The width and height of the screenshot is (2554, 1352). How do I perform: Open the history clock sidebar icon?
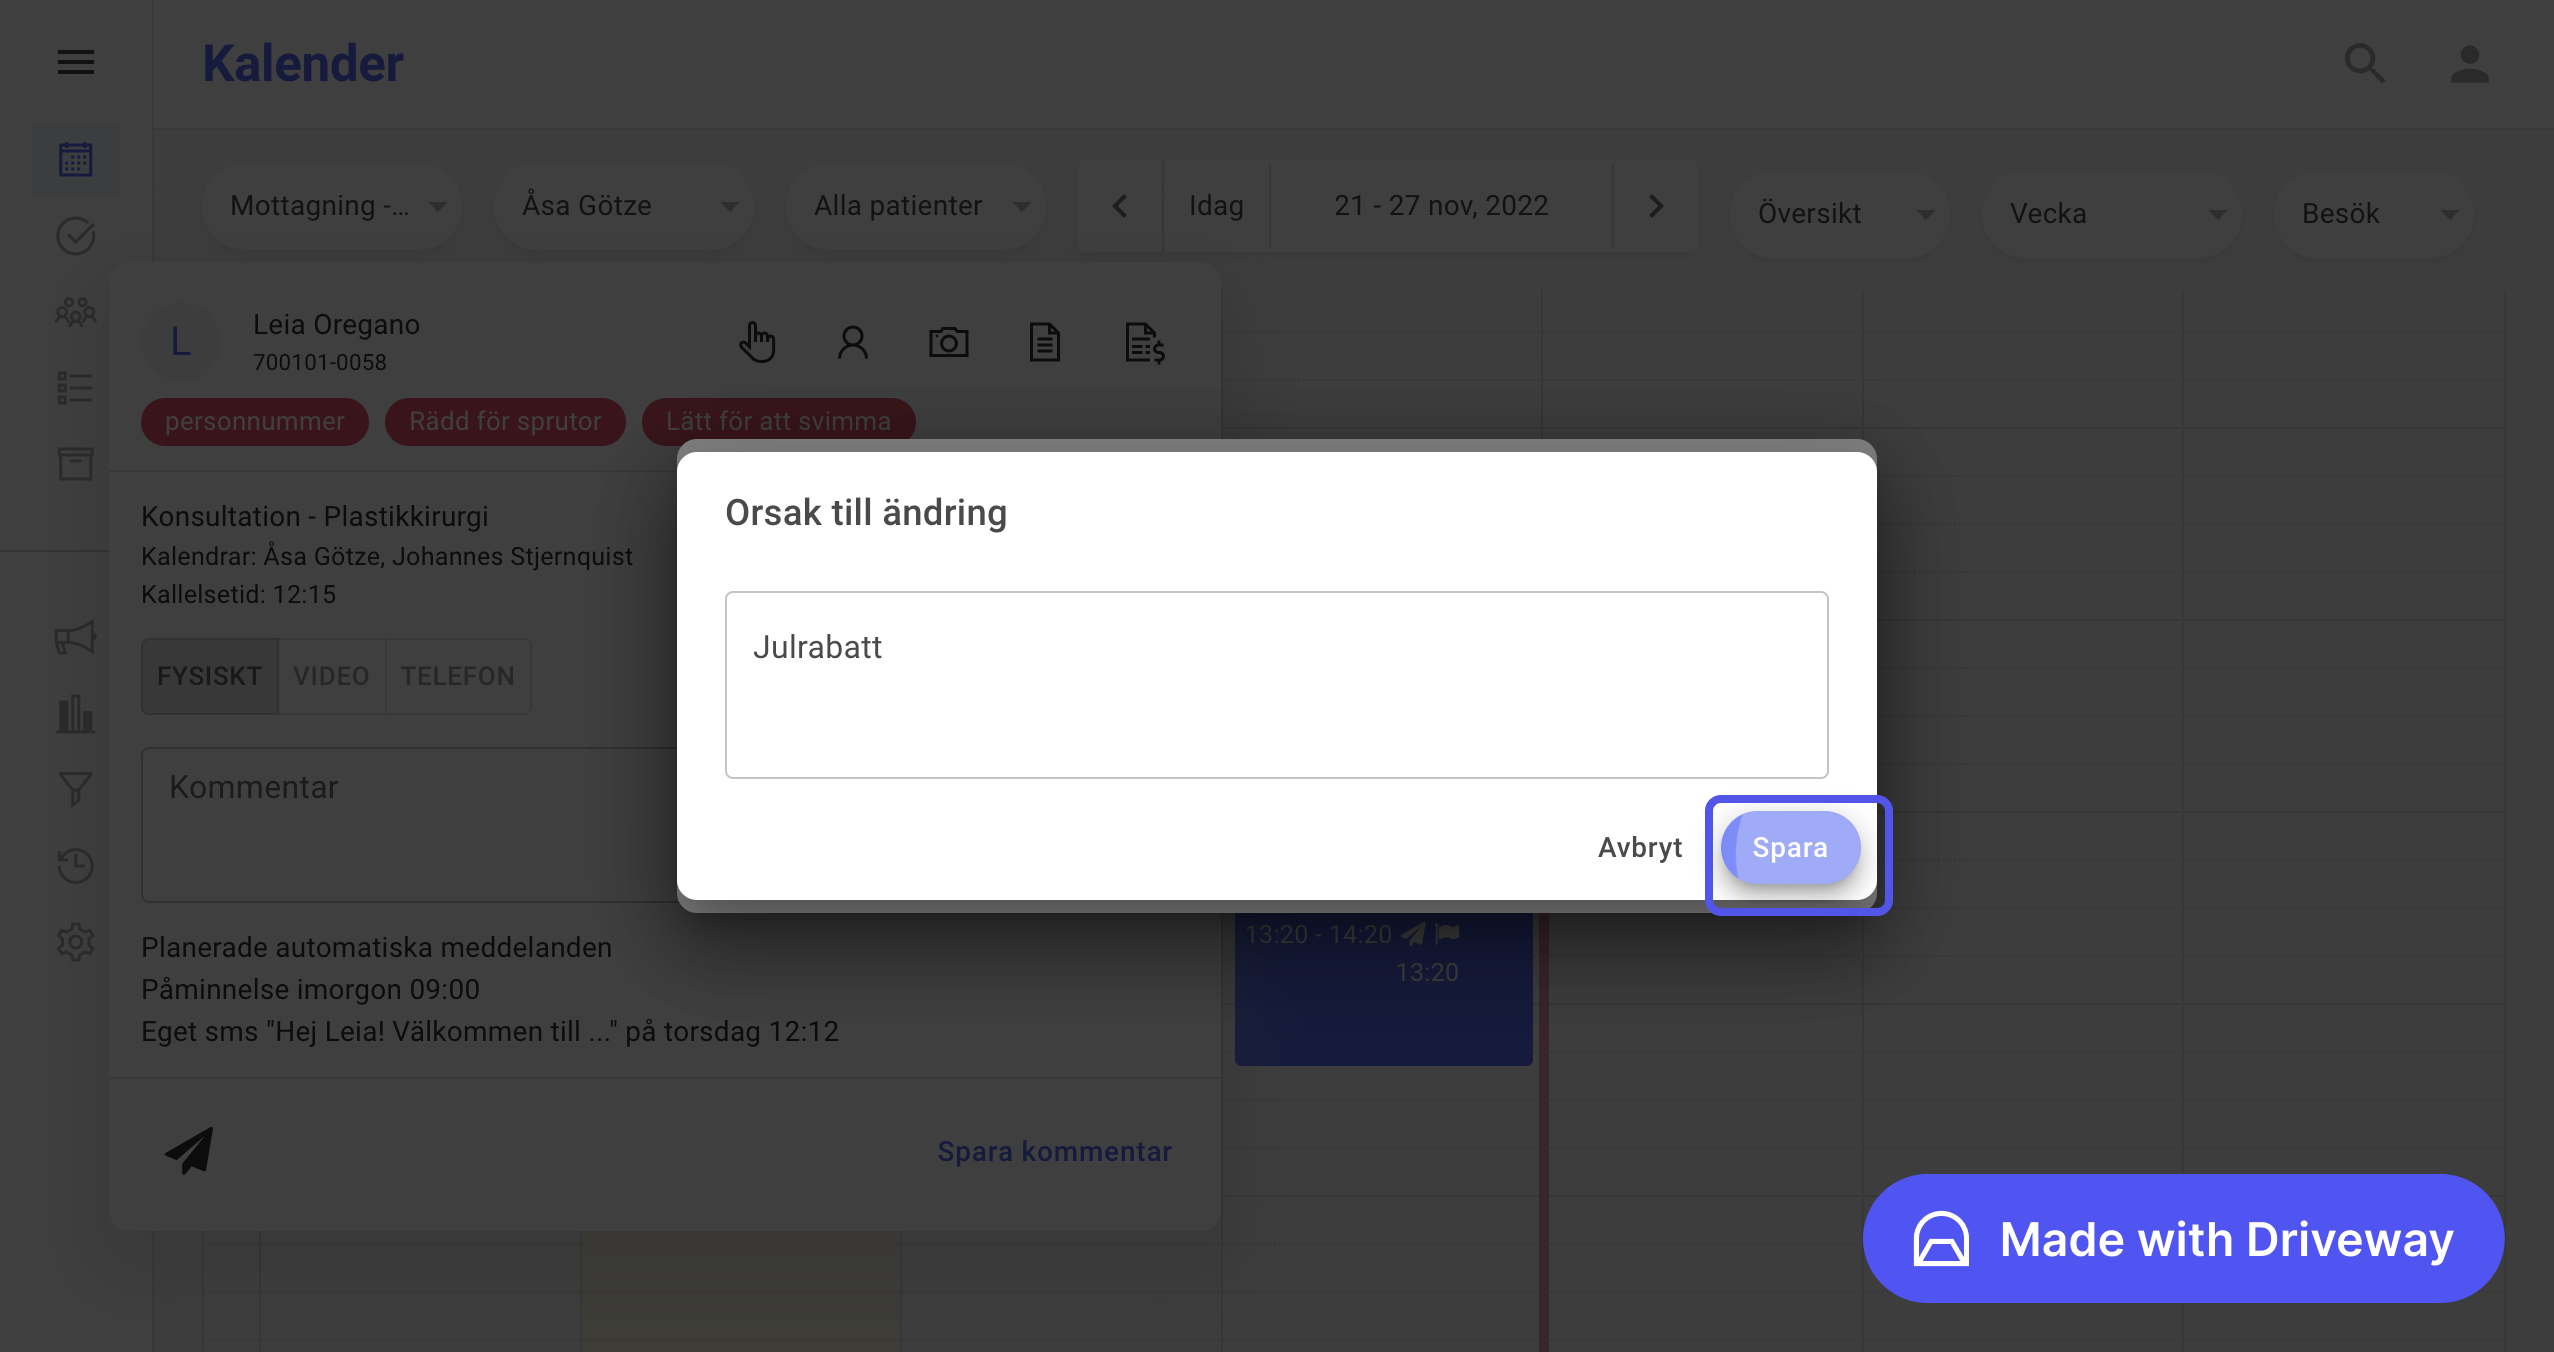pos(76,866)
